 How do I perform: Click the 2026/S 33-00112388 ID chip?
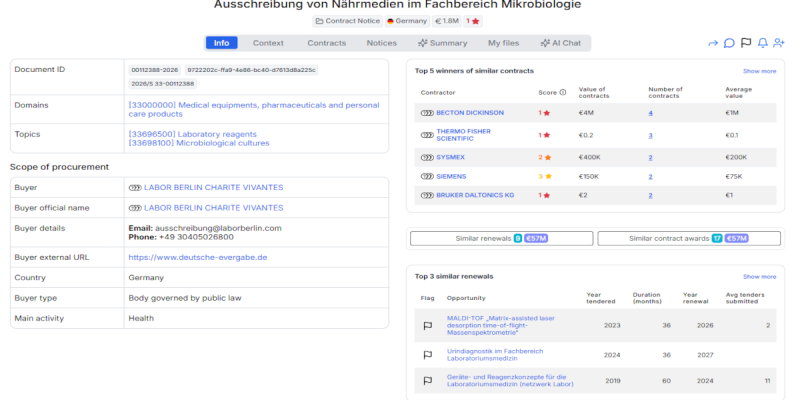point(163,84)
